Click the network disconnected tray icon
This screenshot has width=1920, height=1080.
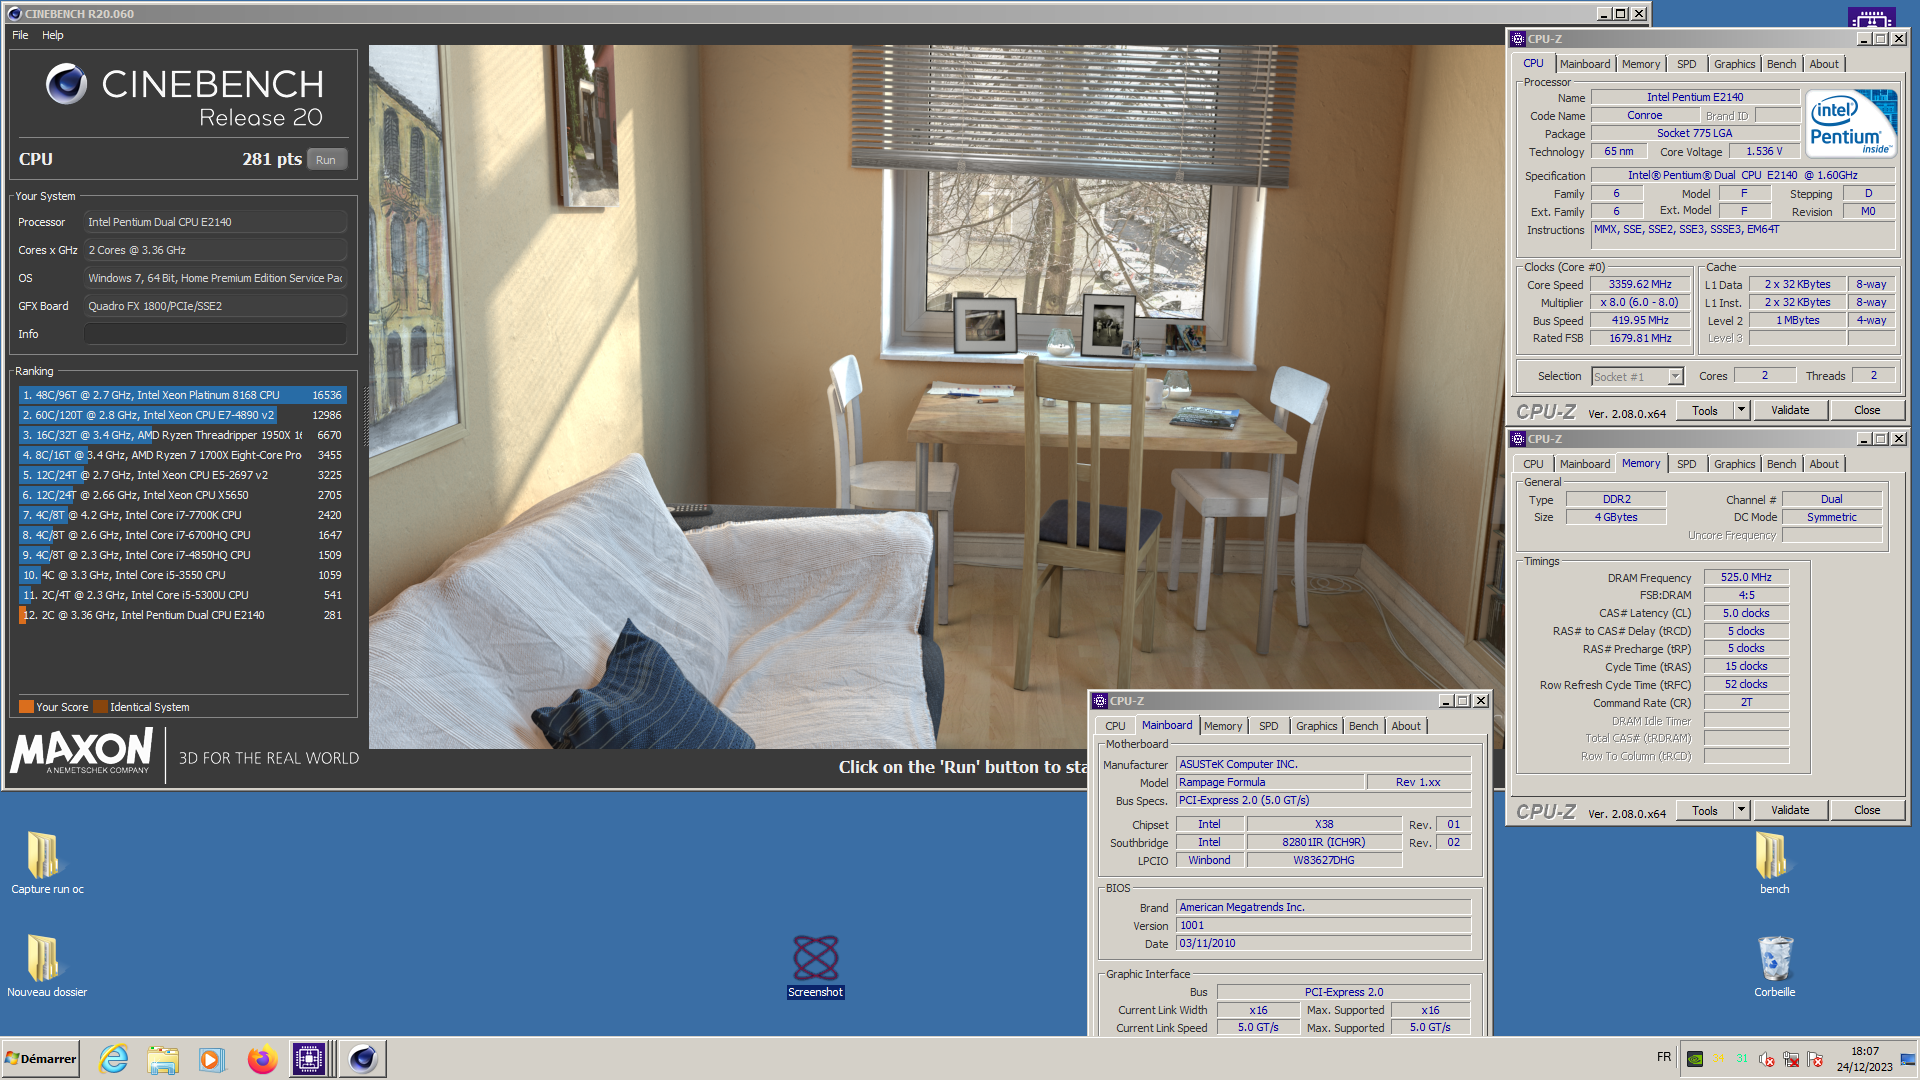pos(1791,1059)
